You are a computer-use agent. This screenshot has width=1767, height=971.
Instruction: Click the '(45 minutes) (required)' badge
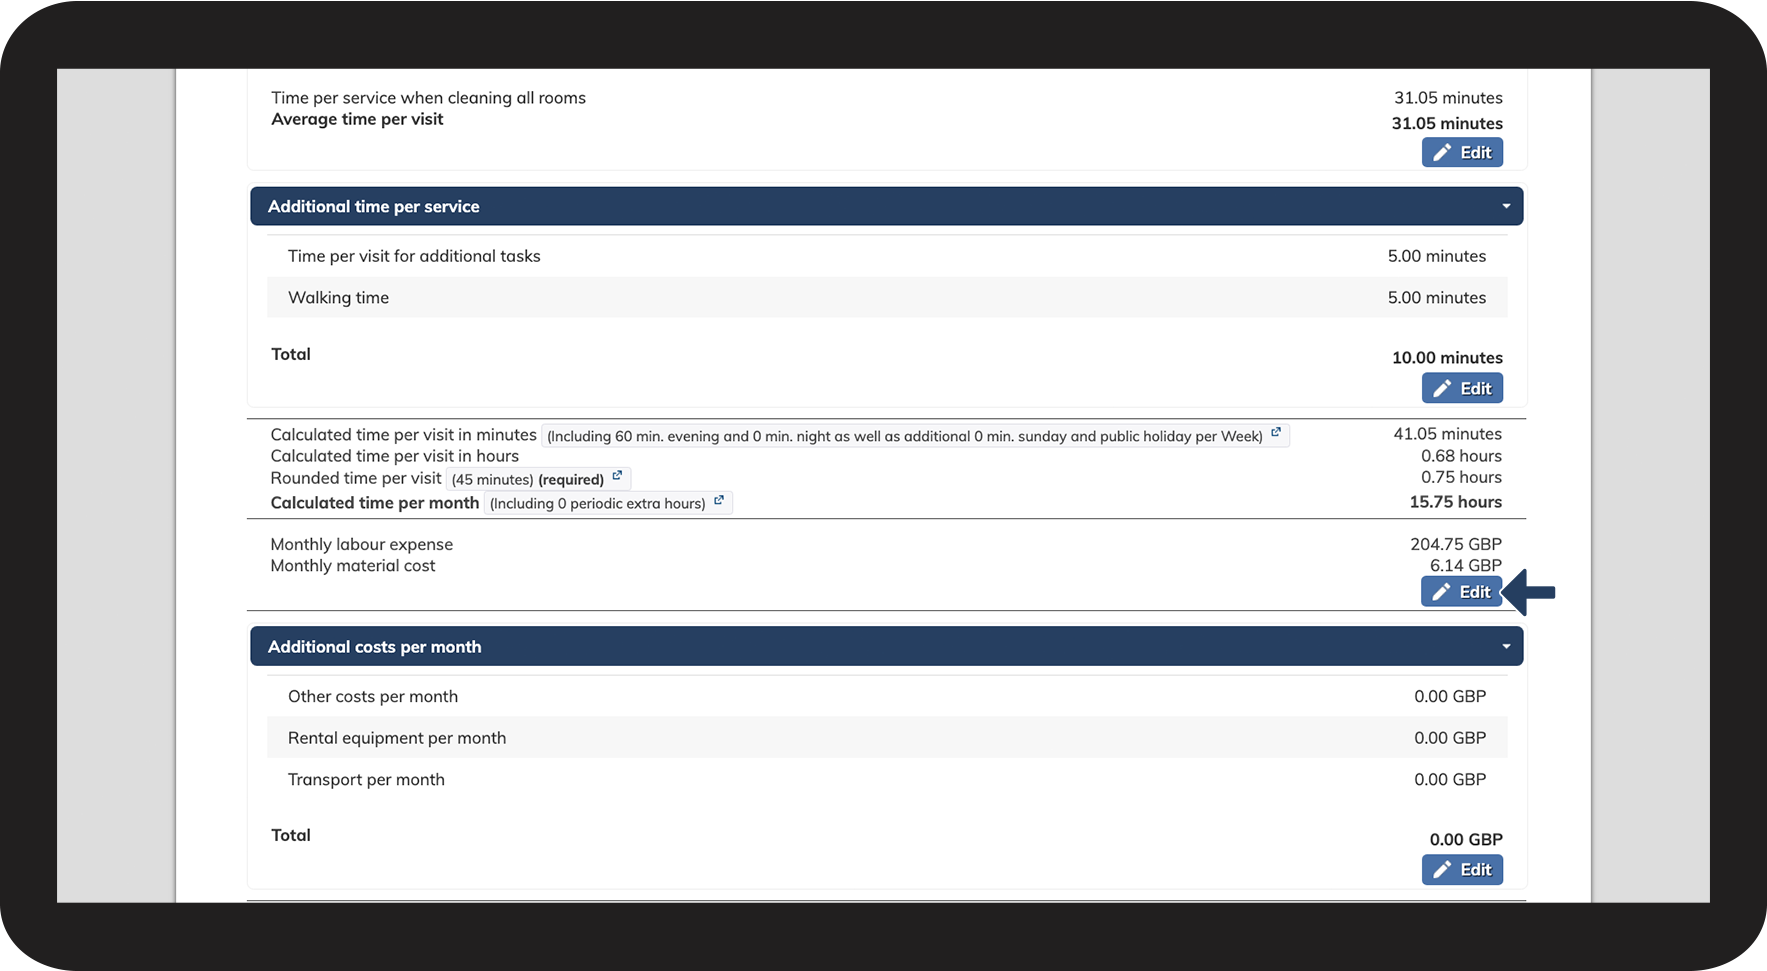[527, 479]
